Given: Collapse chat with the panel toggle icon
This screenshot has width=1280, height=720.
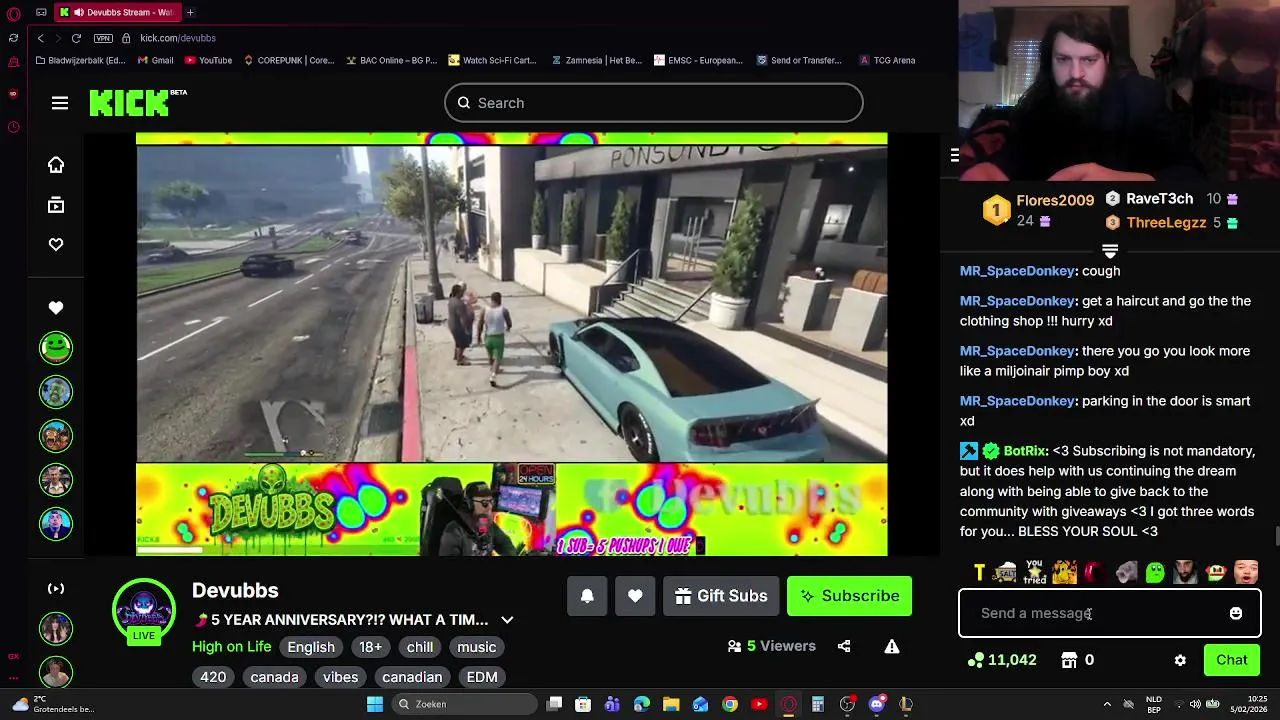Looking at the screenshot, I should tap(955, 155).
